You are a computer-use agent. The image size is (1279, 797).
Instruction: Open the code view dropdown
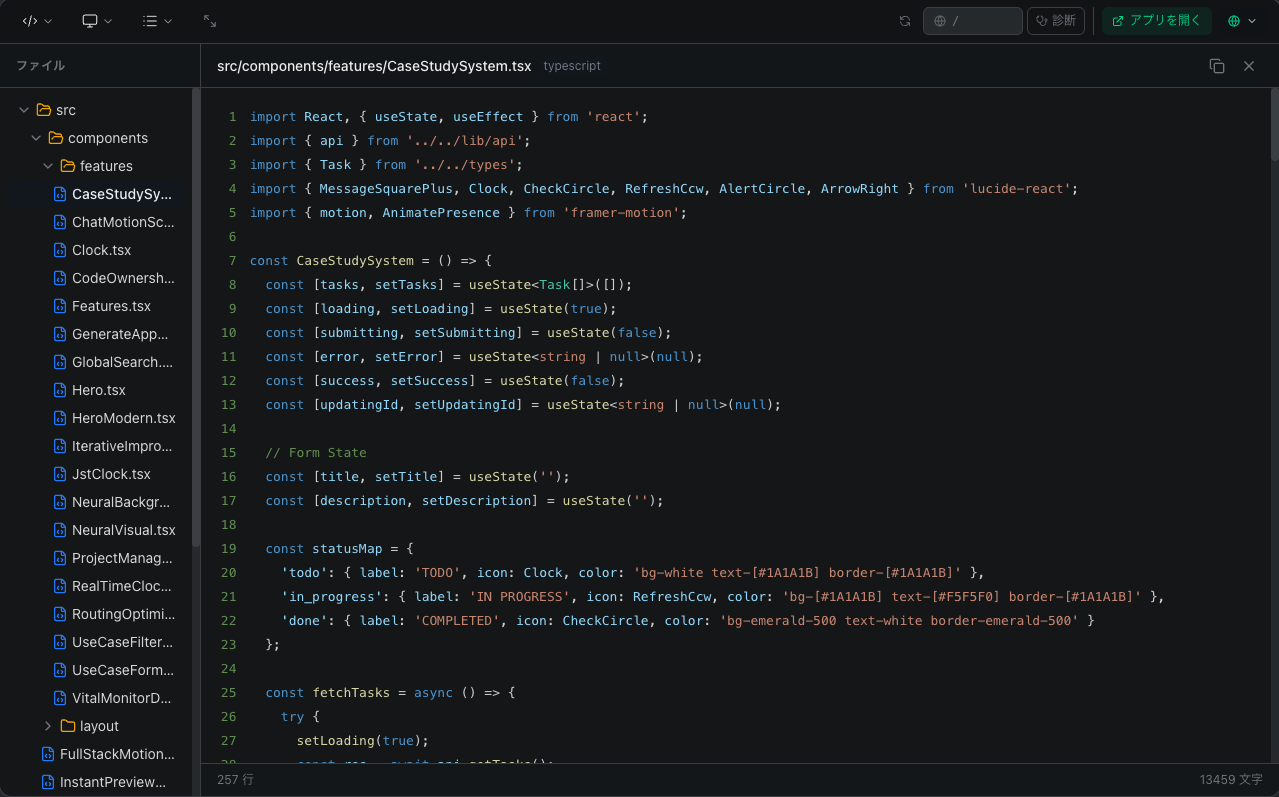[x=37, y=20]
